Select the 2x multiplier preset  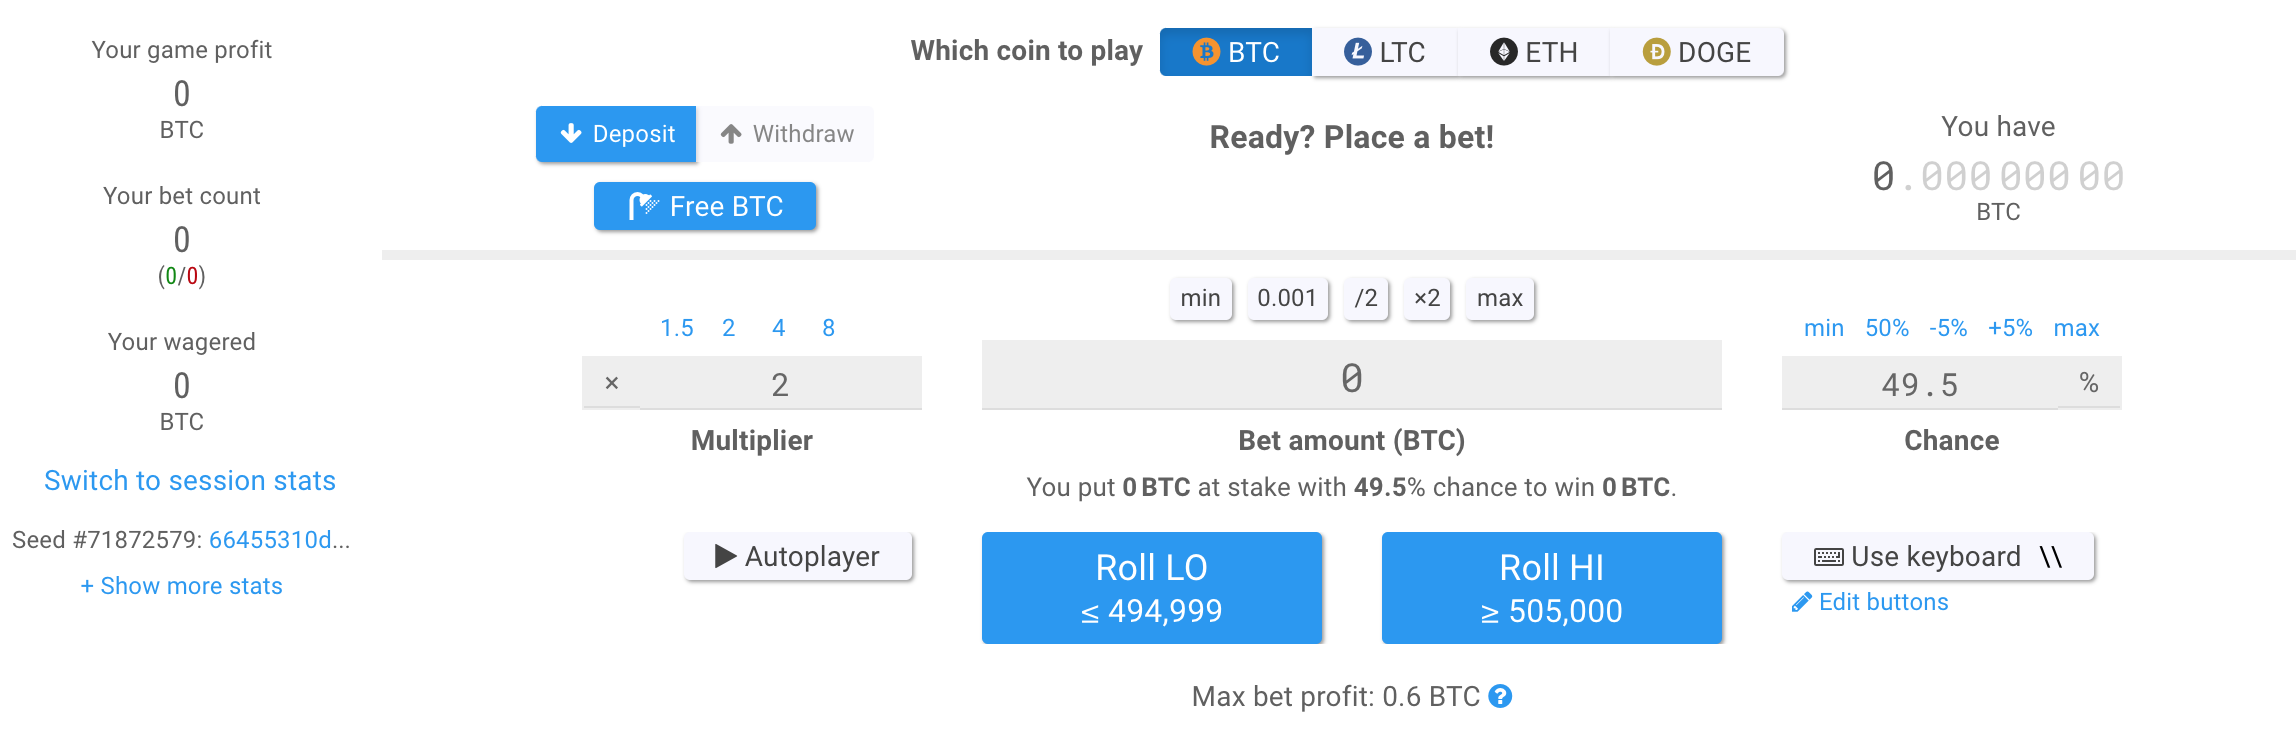(x=728, y=327)
